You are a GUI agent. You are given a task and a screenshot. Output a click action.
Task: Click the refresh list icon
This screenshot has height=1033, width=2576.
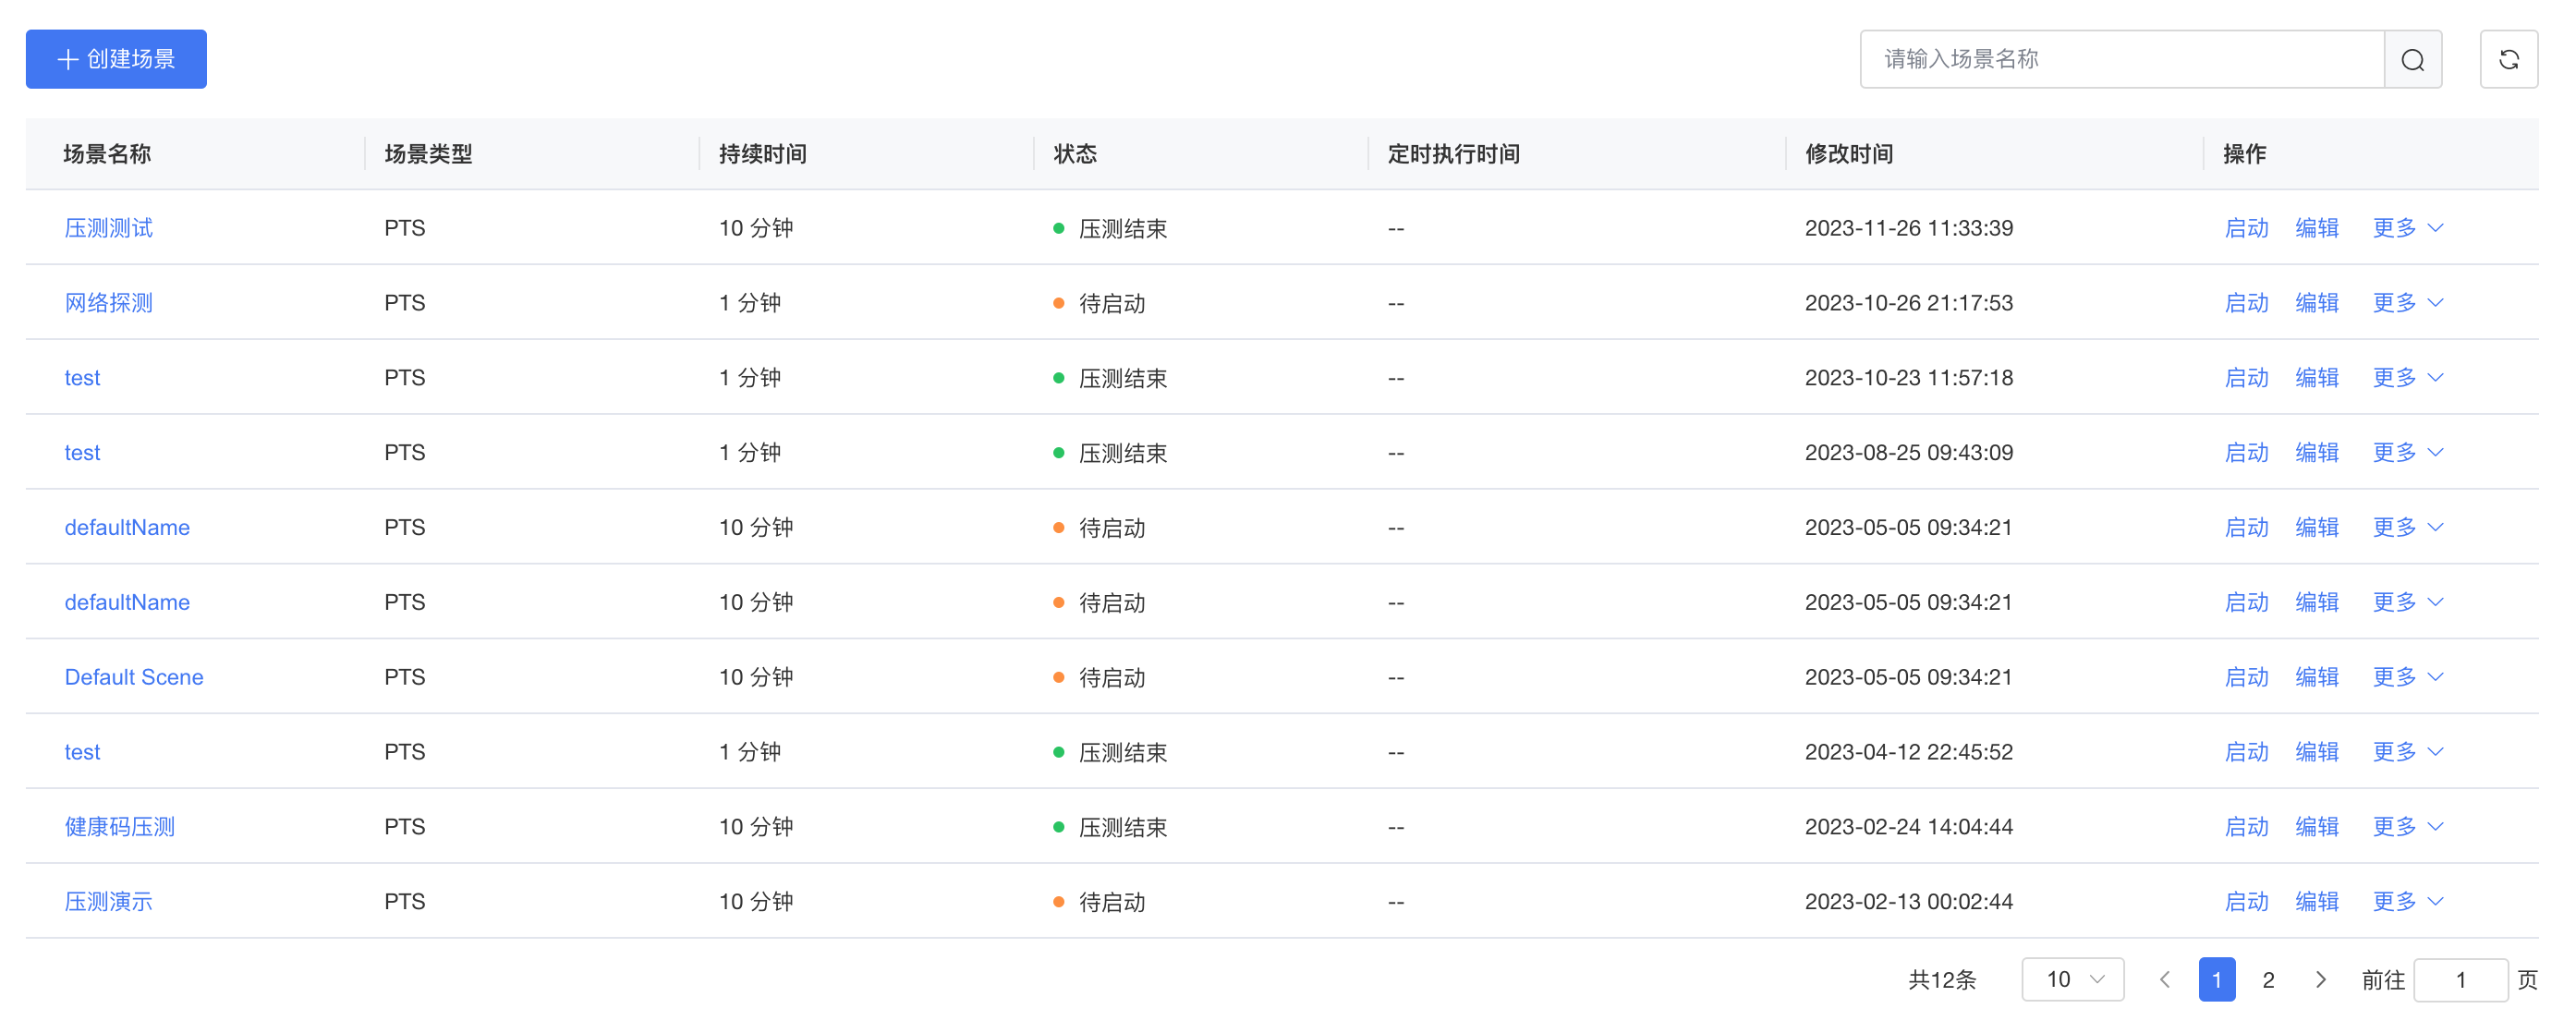click(2507, 60)
